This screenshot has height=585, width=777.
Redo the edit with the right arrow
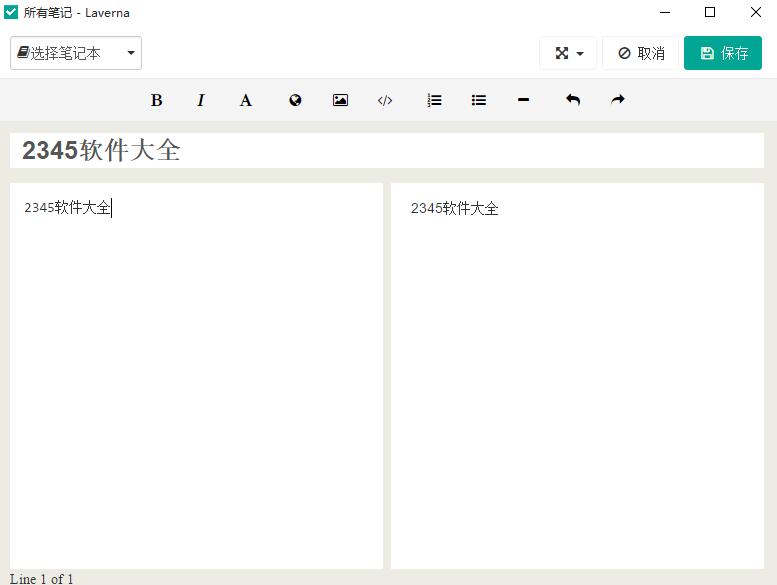[x=617, y=100]
